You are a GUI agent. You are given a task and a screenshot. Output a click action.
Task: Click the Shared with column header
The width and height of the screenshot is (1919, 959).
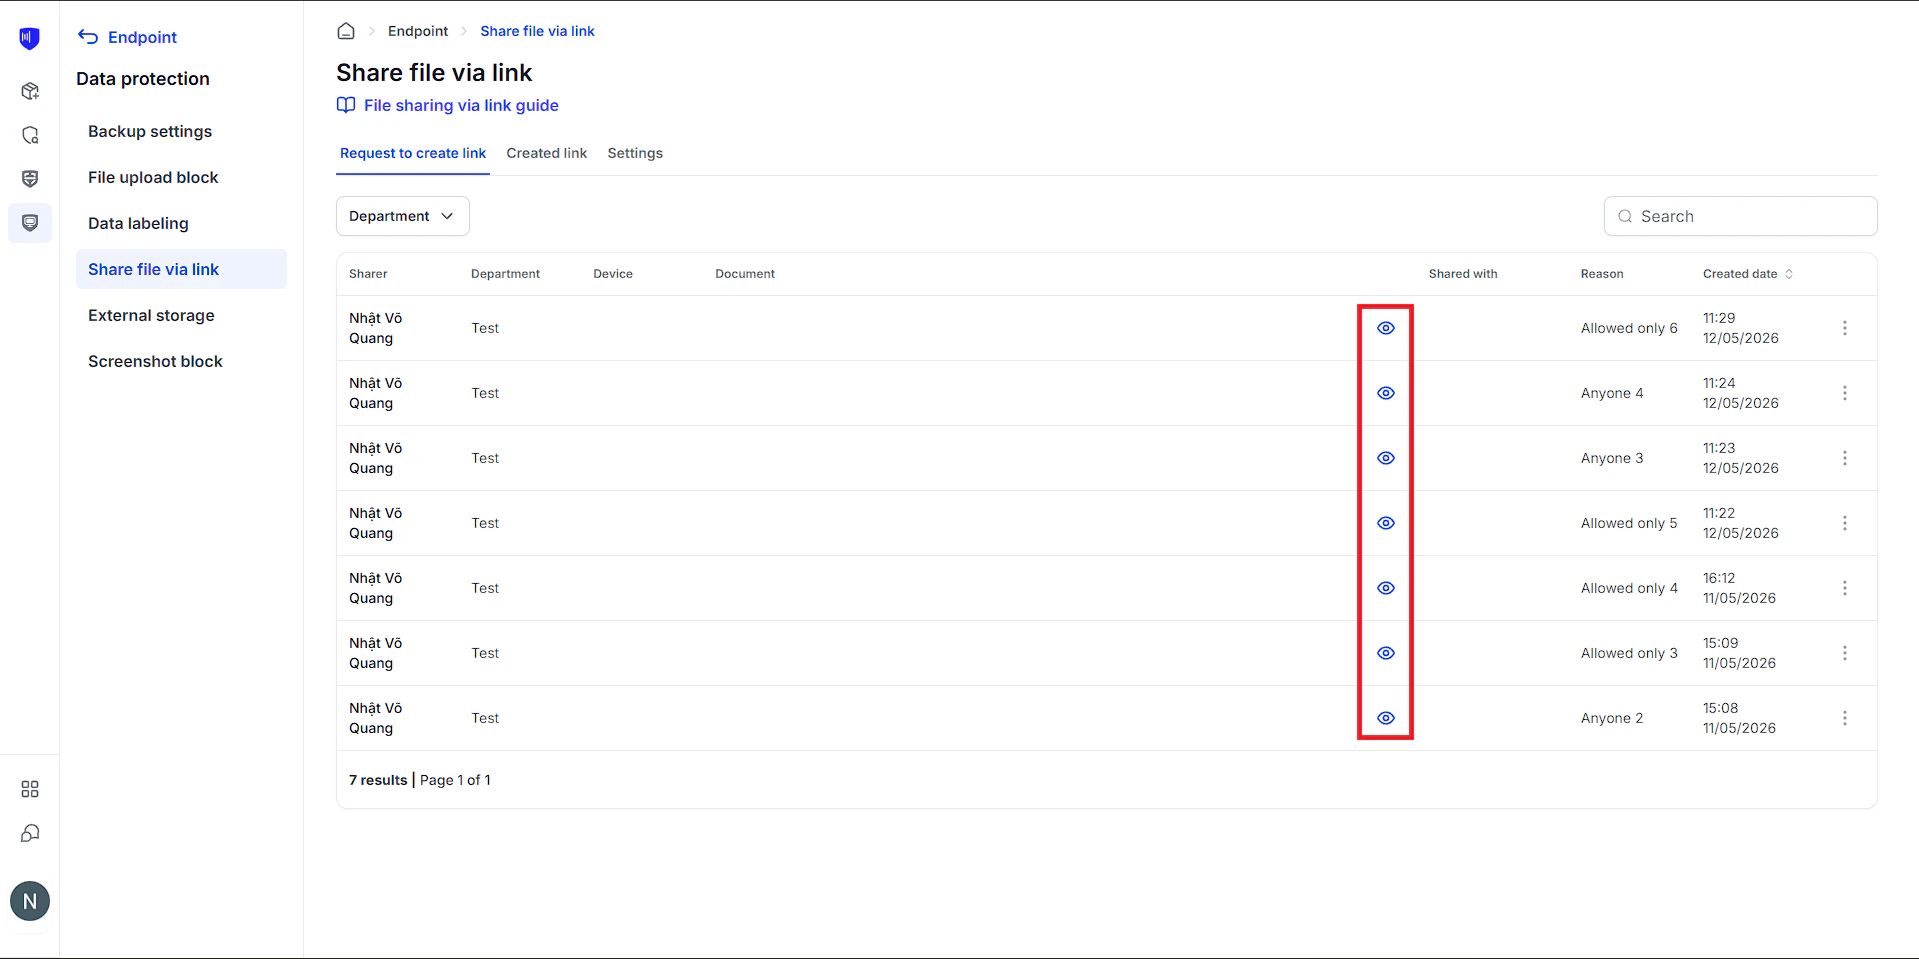[1463, 274]
